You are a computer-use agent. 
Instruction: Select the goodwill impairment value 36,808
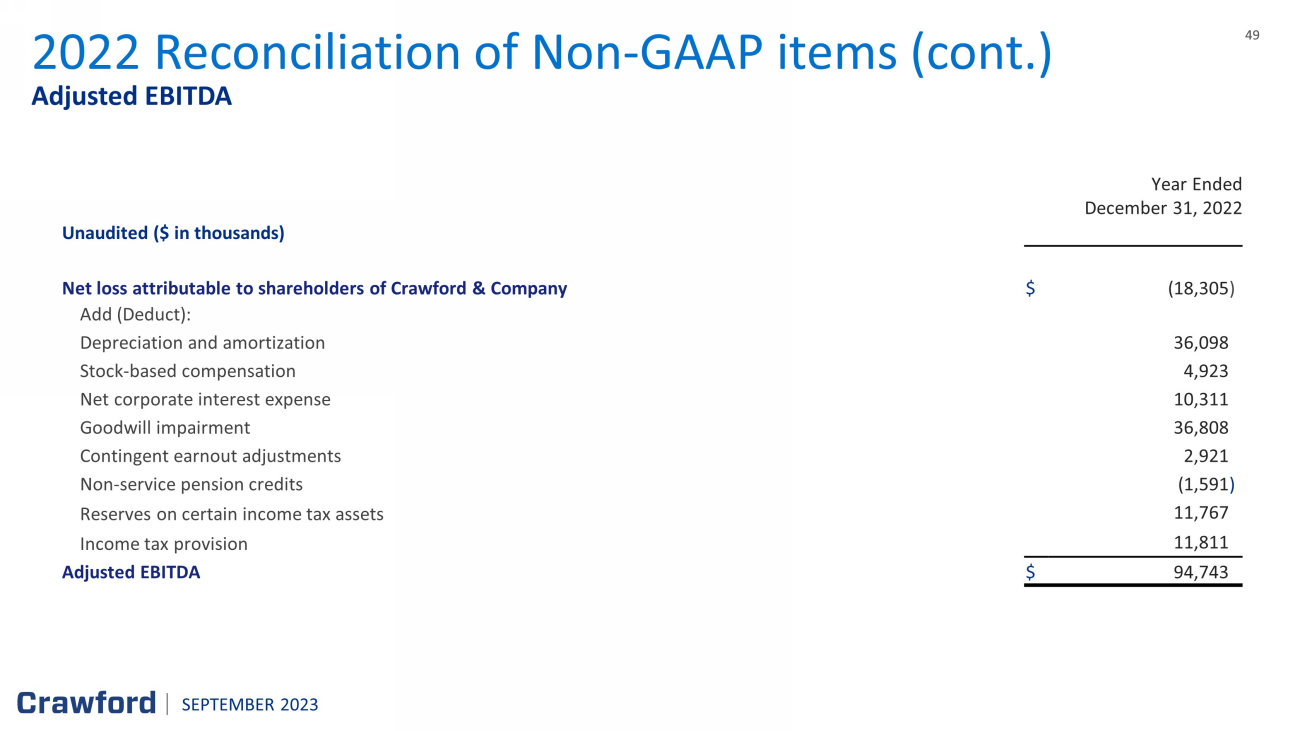tap(1200, 428)
